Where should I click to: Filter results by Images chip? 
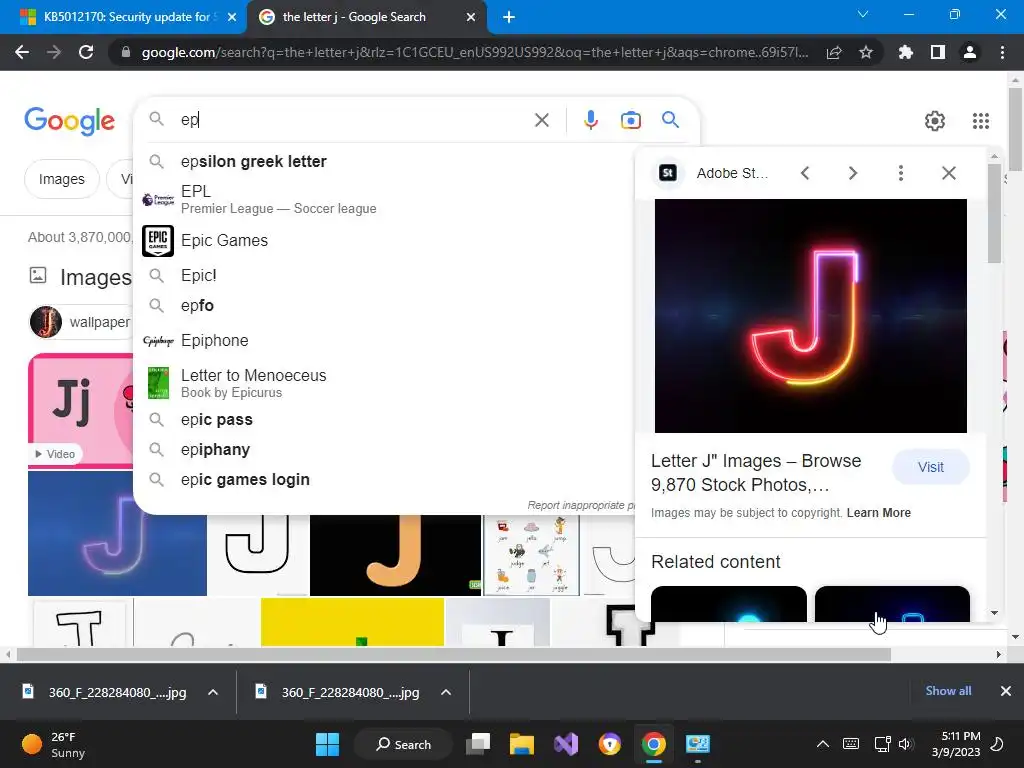[x=61, y=179]
